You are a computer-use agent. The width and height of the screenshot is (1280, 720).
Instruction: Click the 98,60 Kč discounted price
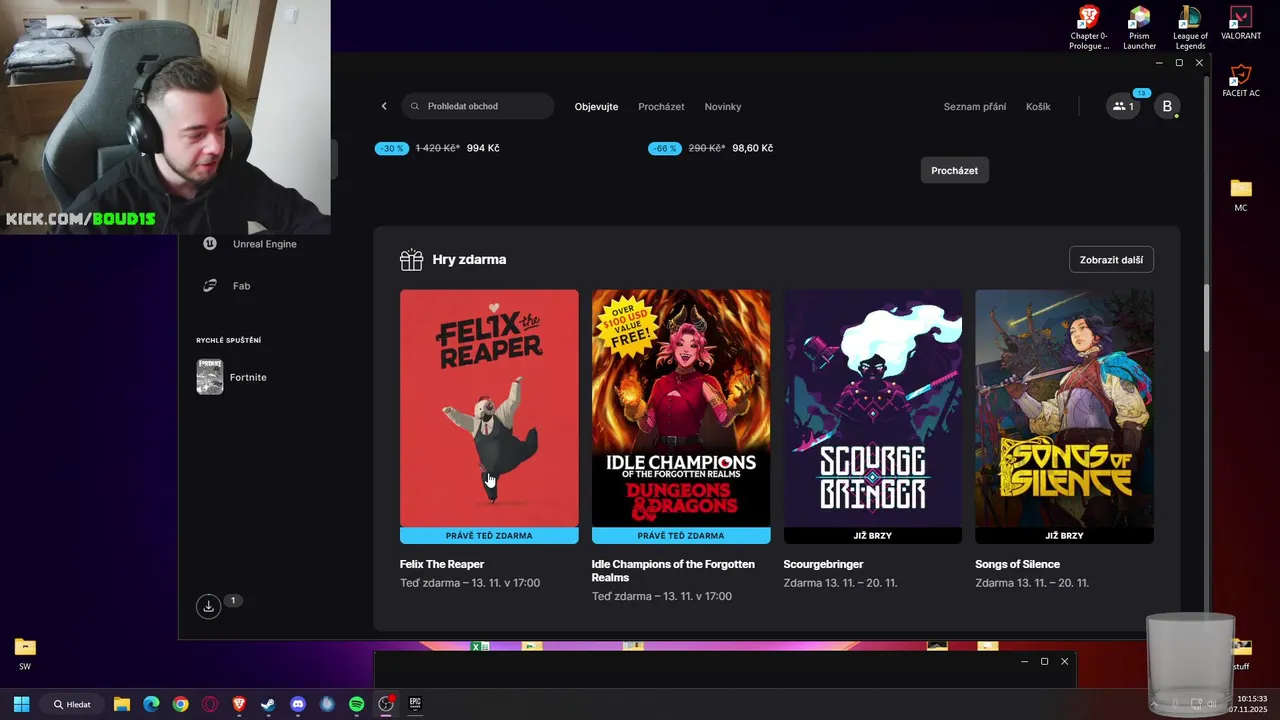(753, 148)
